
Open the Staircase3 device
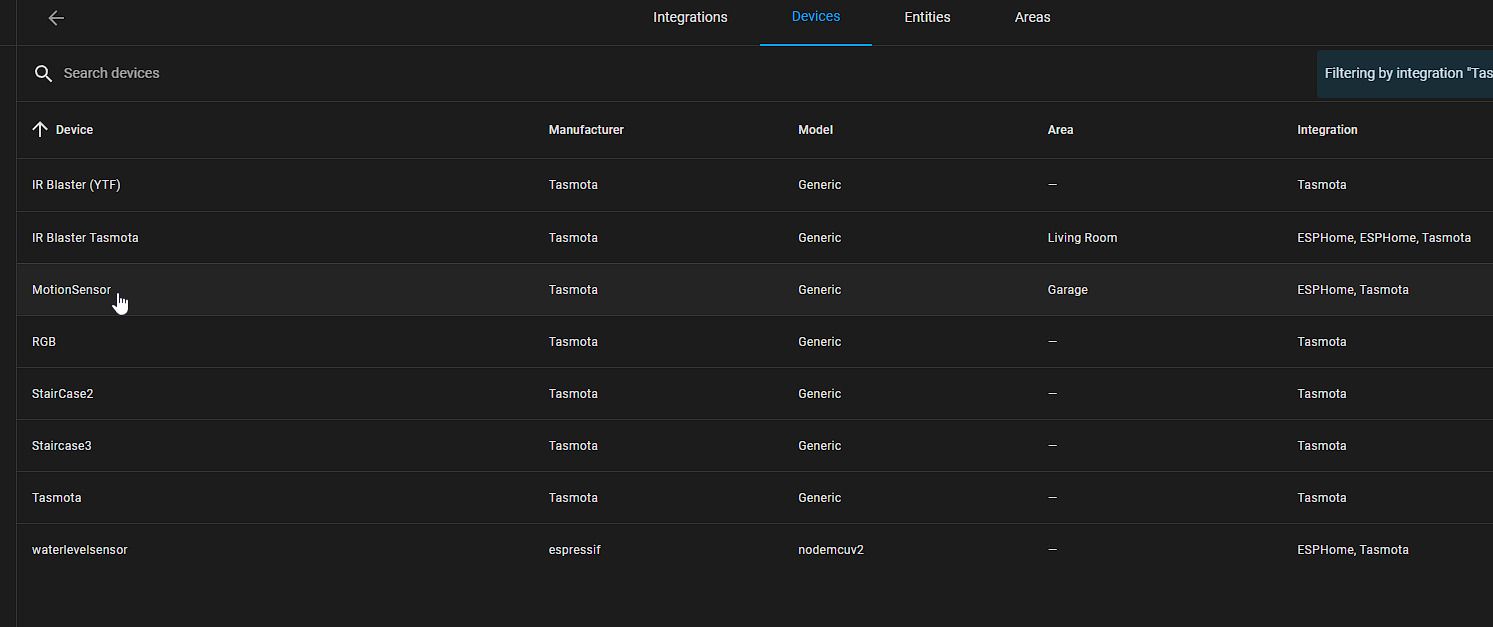coord(61,446)
